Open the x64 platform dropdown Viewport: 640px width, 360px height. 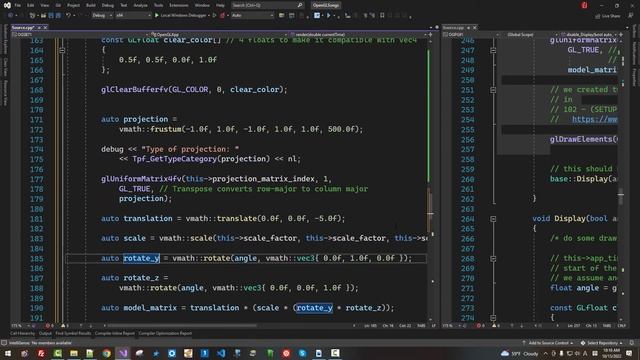pyautogui.click(x=133, y=16)
